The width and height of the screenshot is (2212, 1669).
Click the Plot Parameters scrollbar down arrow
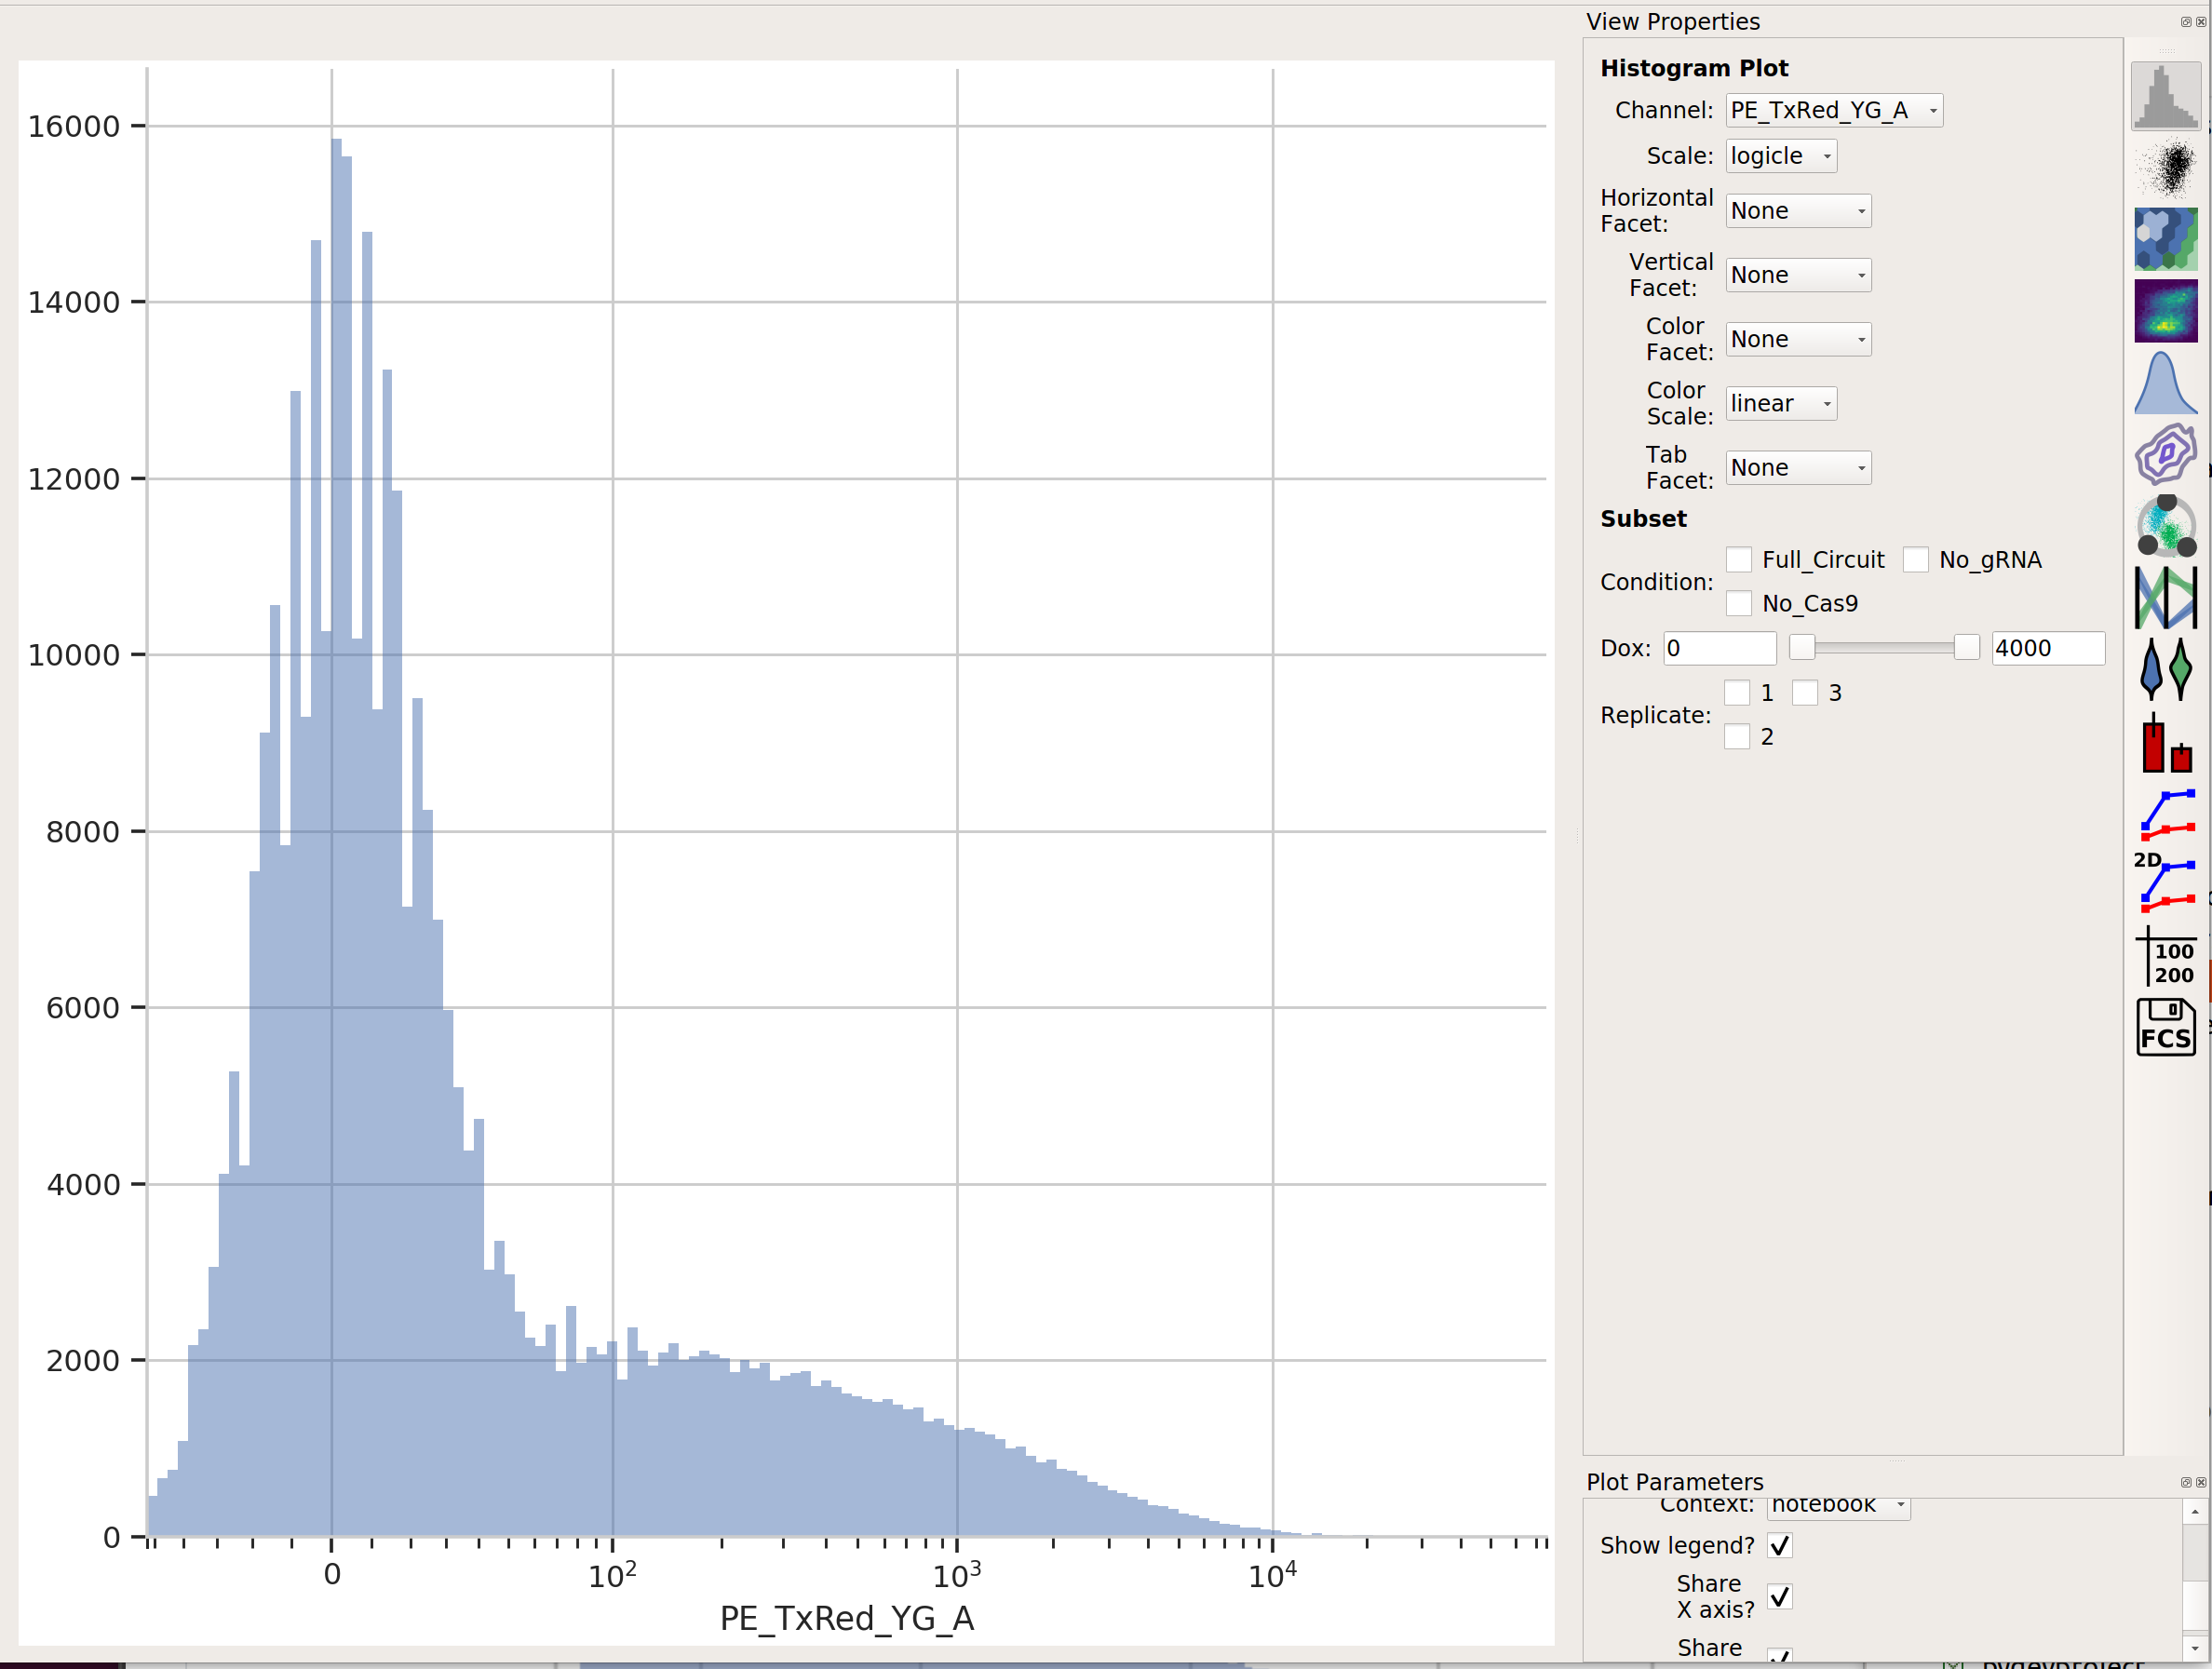coord(2195,1649)
